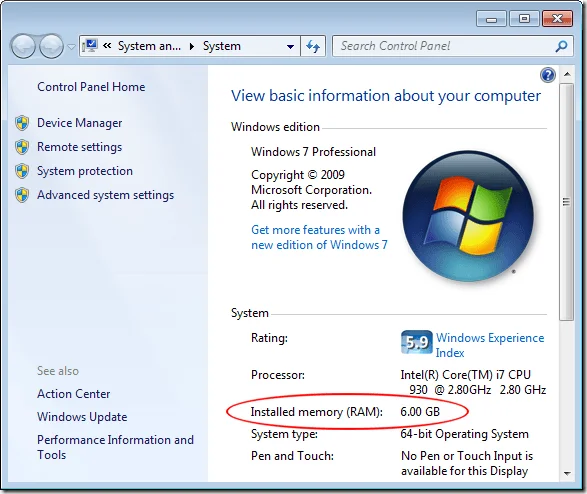Click the shield icon next to System protection
Image resolution: width=587 pixels, height=494 pixels.
pos(22,171)
